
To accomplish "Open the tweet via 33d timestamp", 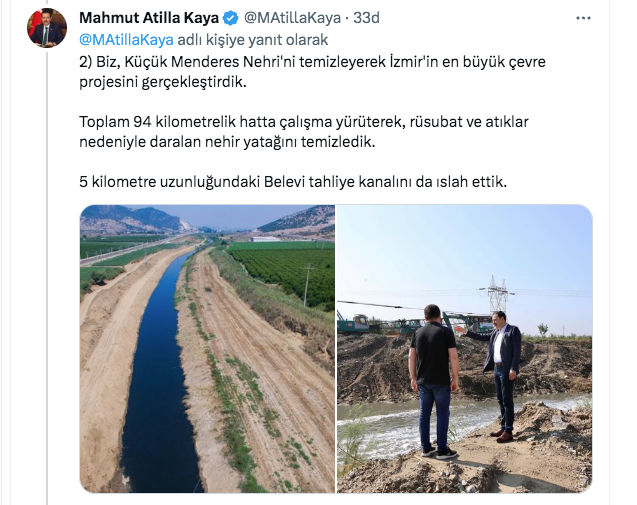I will (366, 18).
